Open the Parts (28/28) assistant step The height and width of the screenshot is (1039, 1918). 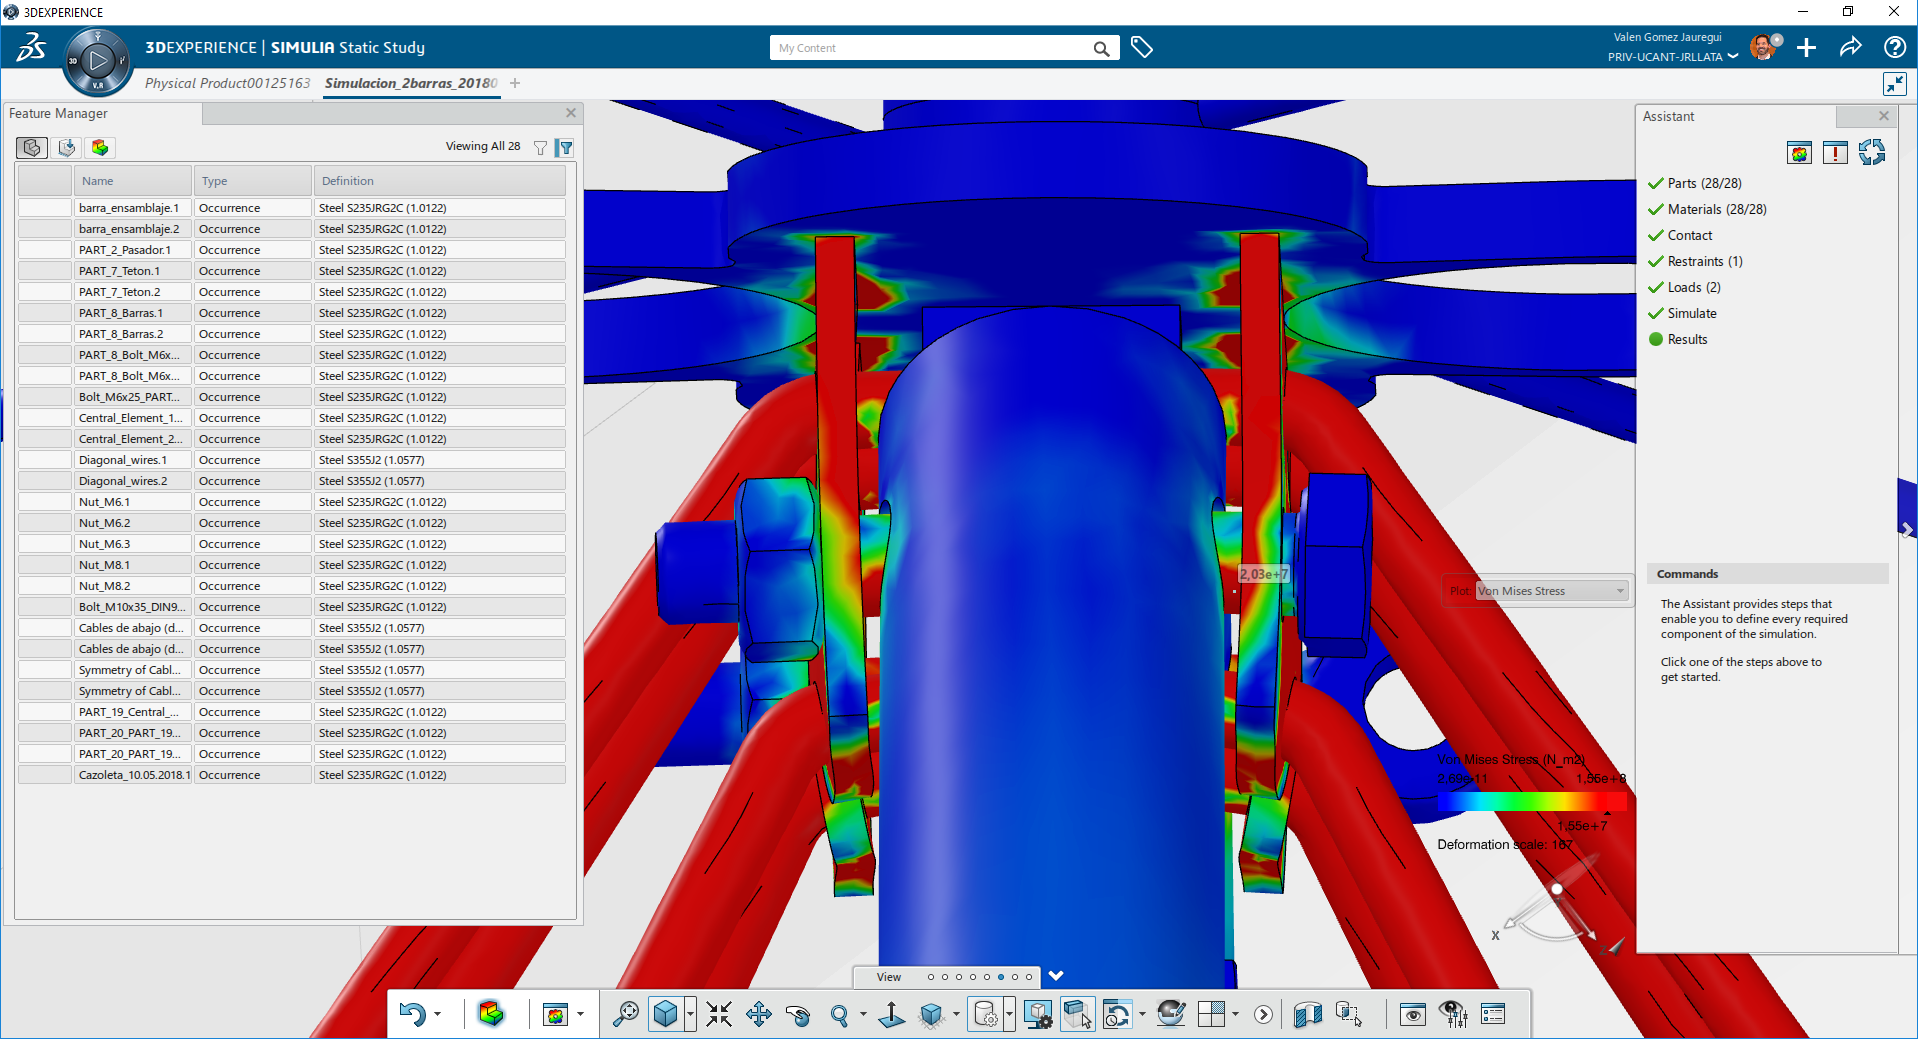point(1704,183)
